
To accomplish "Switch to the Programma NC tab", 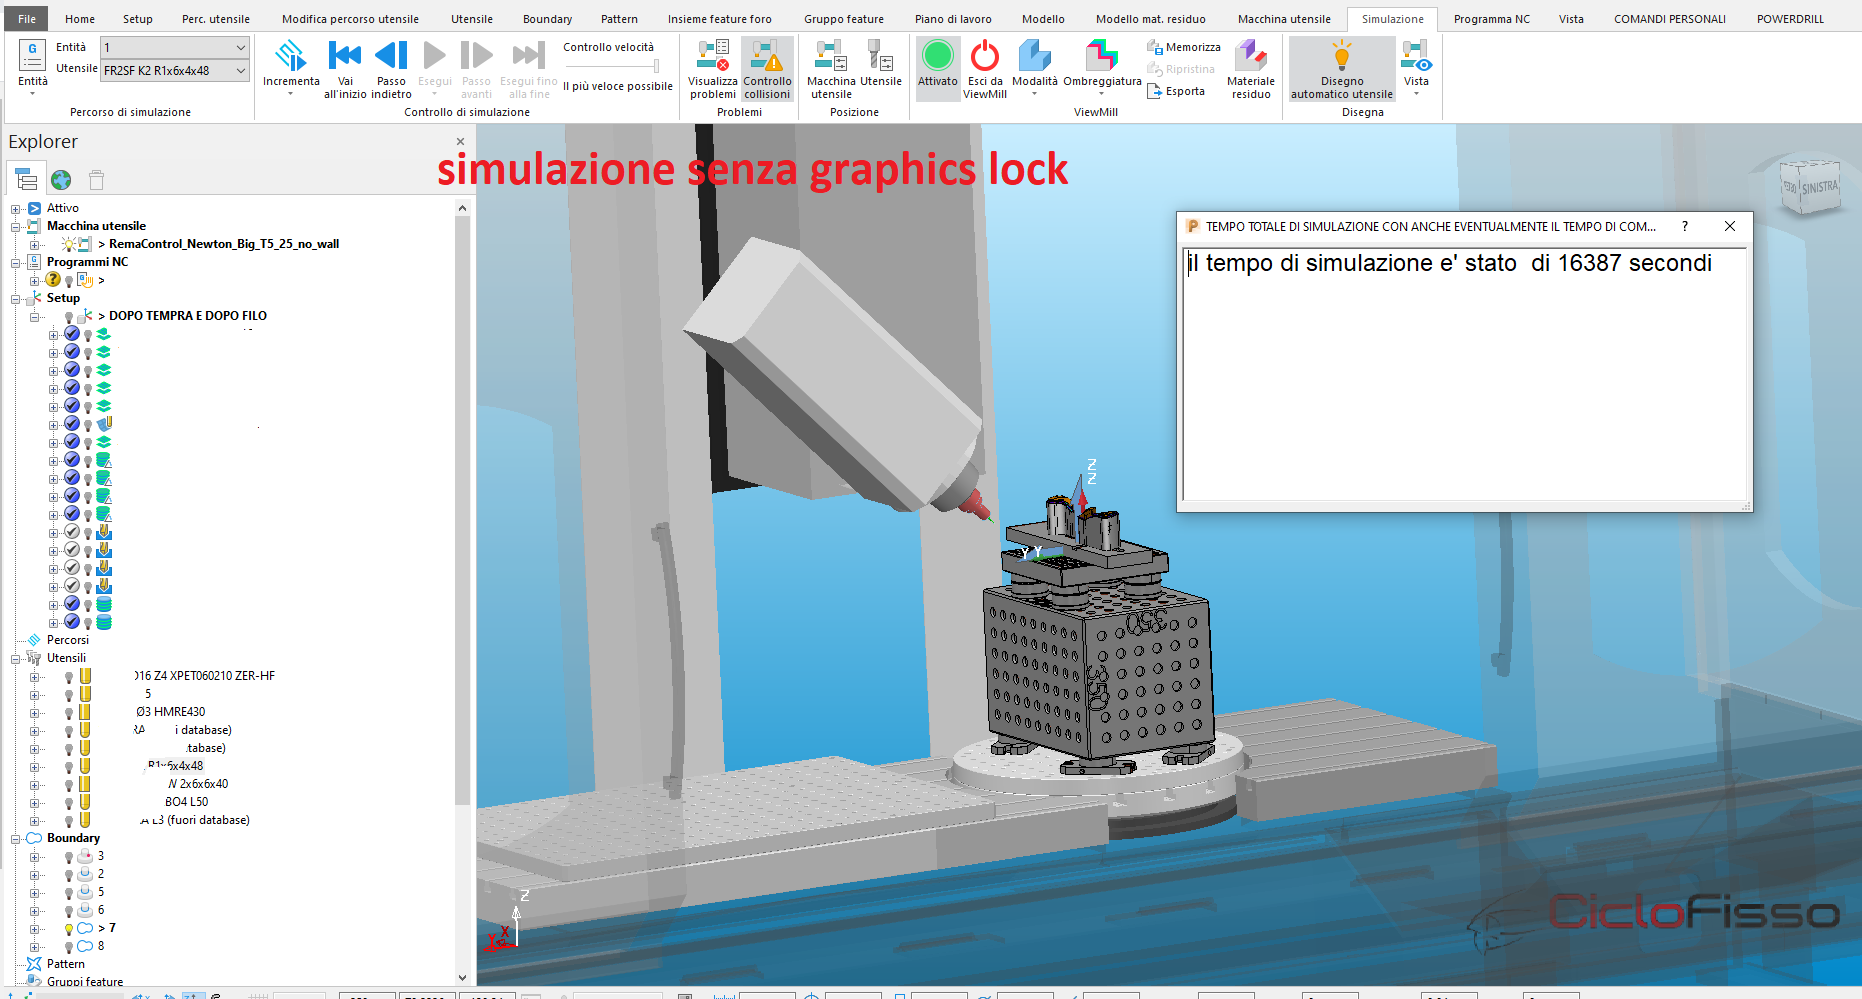I will coord(1491,19).
